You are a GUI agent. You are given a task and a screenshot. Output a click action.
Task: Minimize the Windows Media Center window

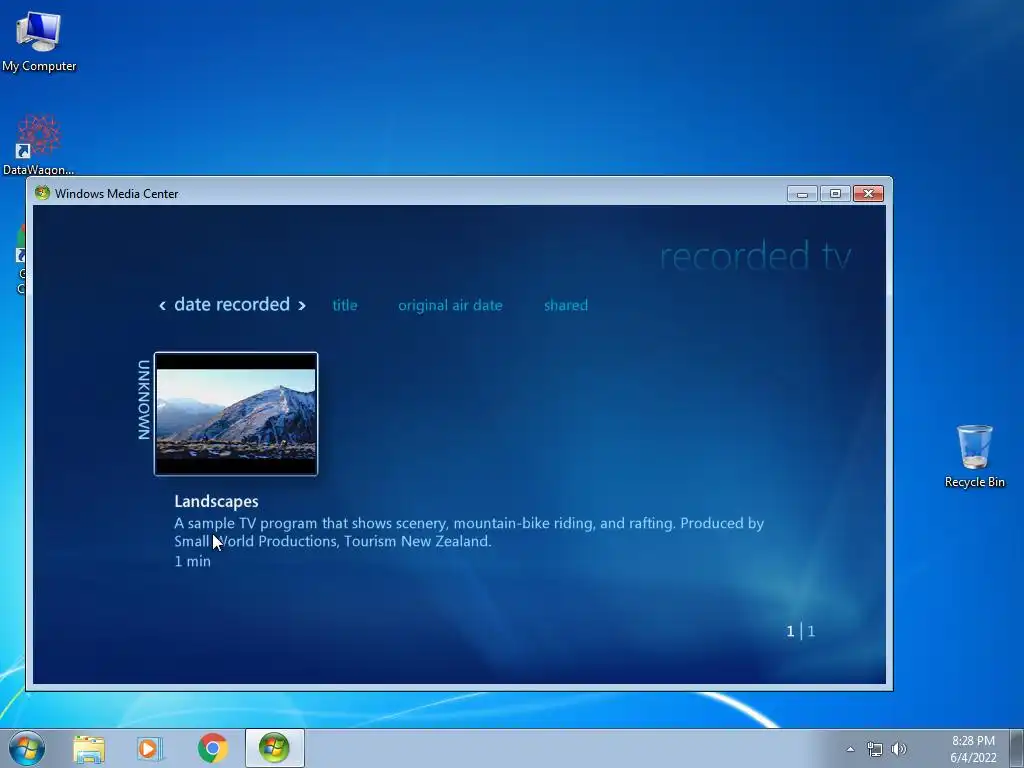(x=802, y=194)
